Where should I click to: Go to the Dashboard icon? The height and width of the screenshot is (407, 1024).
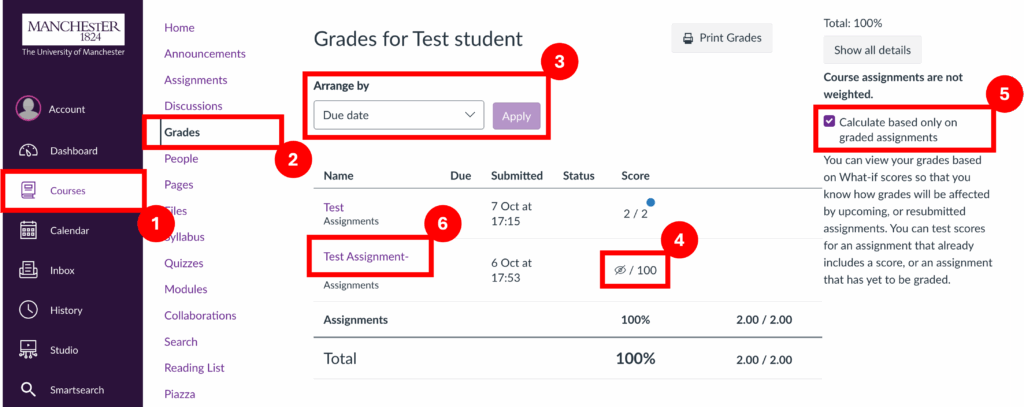coord(28,151)
